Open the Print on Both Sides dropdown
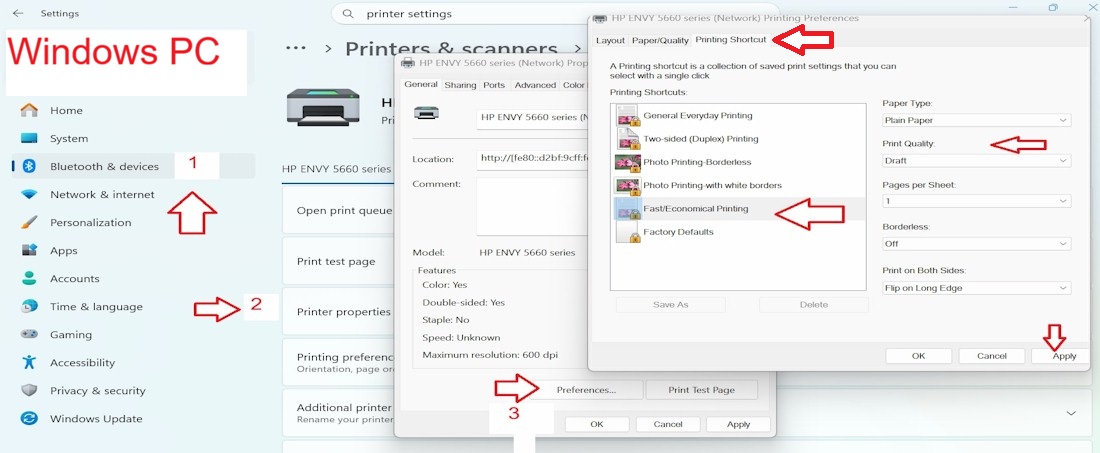Viewport: 1100px width, 453px height. click(976, 288)
